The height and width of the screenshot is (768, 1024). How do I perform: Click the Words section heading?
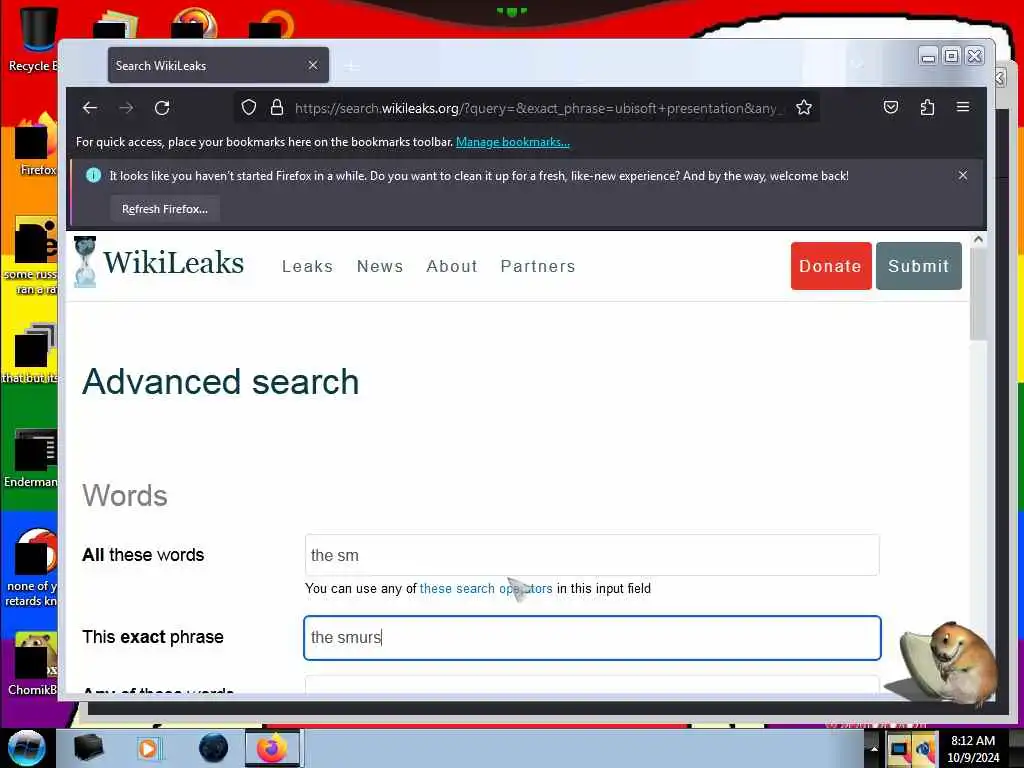pyautogui.click(x=125, y=496)
